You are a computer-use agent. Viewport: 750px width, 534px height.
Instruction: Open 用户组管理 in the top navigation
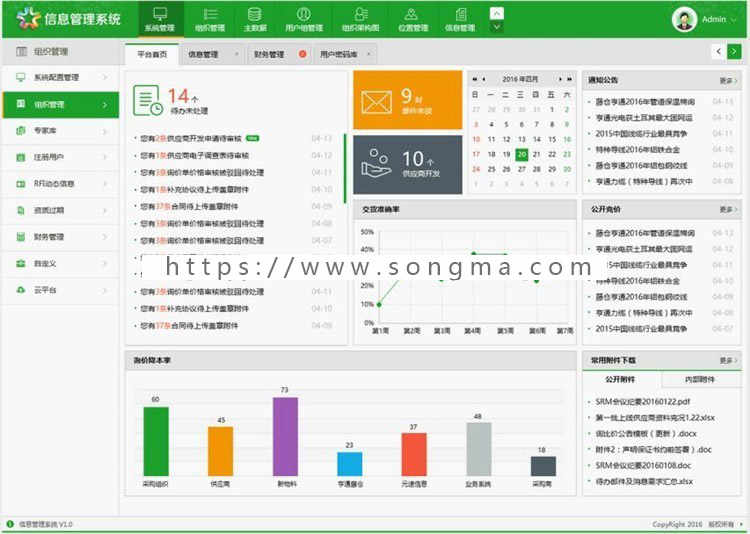304,20
